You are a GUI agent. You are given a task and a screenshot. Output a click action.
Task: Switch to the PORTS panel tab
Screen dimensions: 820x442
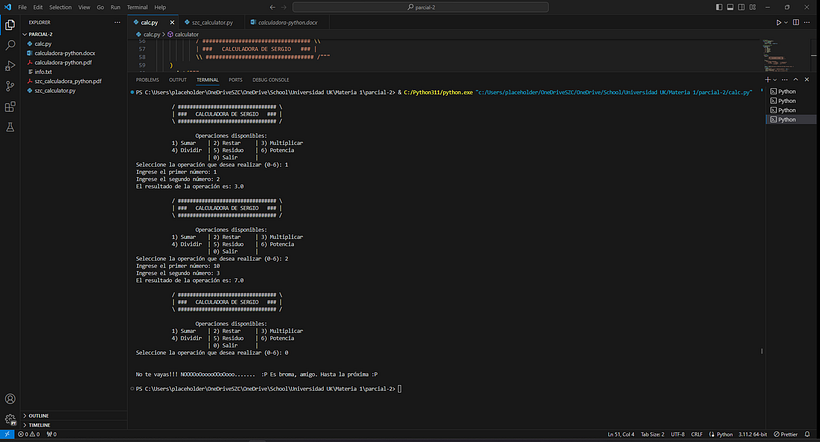[235, 80]
